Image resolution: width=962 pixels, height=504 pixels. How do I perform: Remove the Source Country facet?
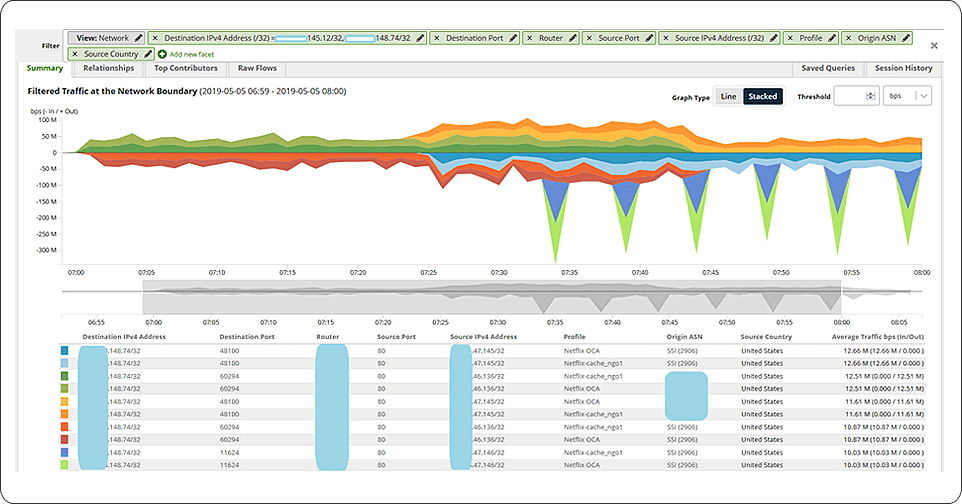point(75,54)
